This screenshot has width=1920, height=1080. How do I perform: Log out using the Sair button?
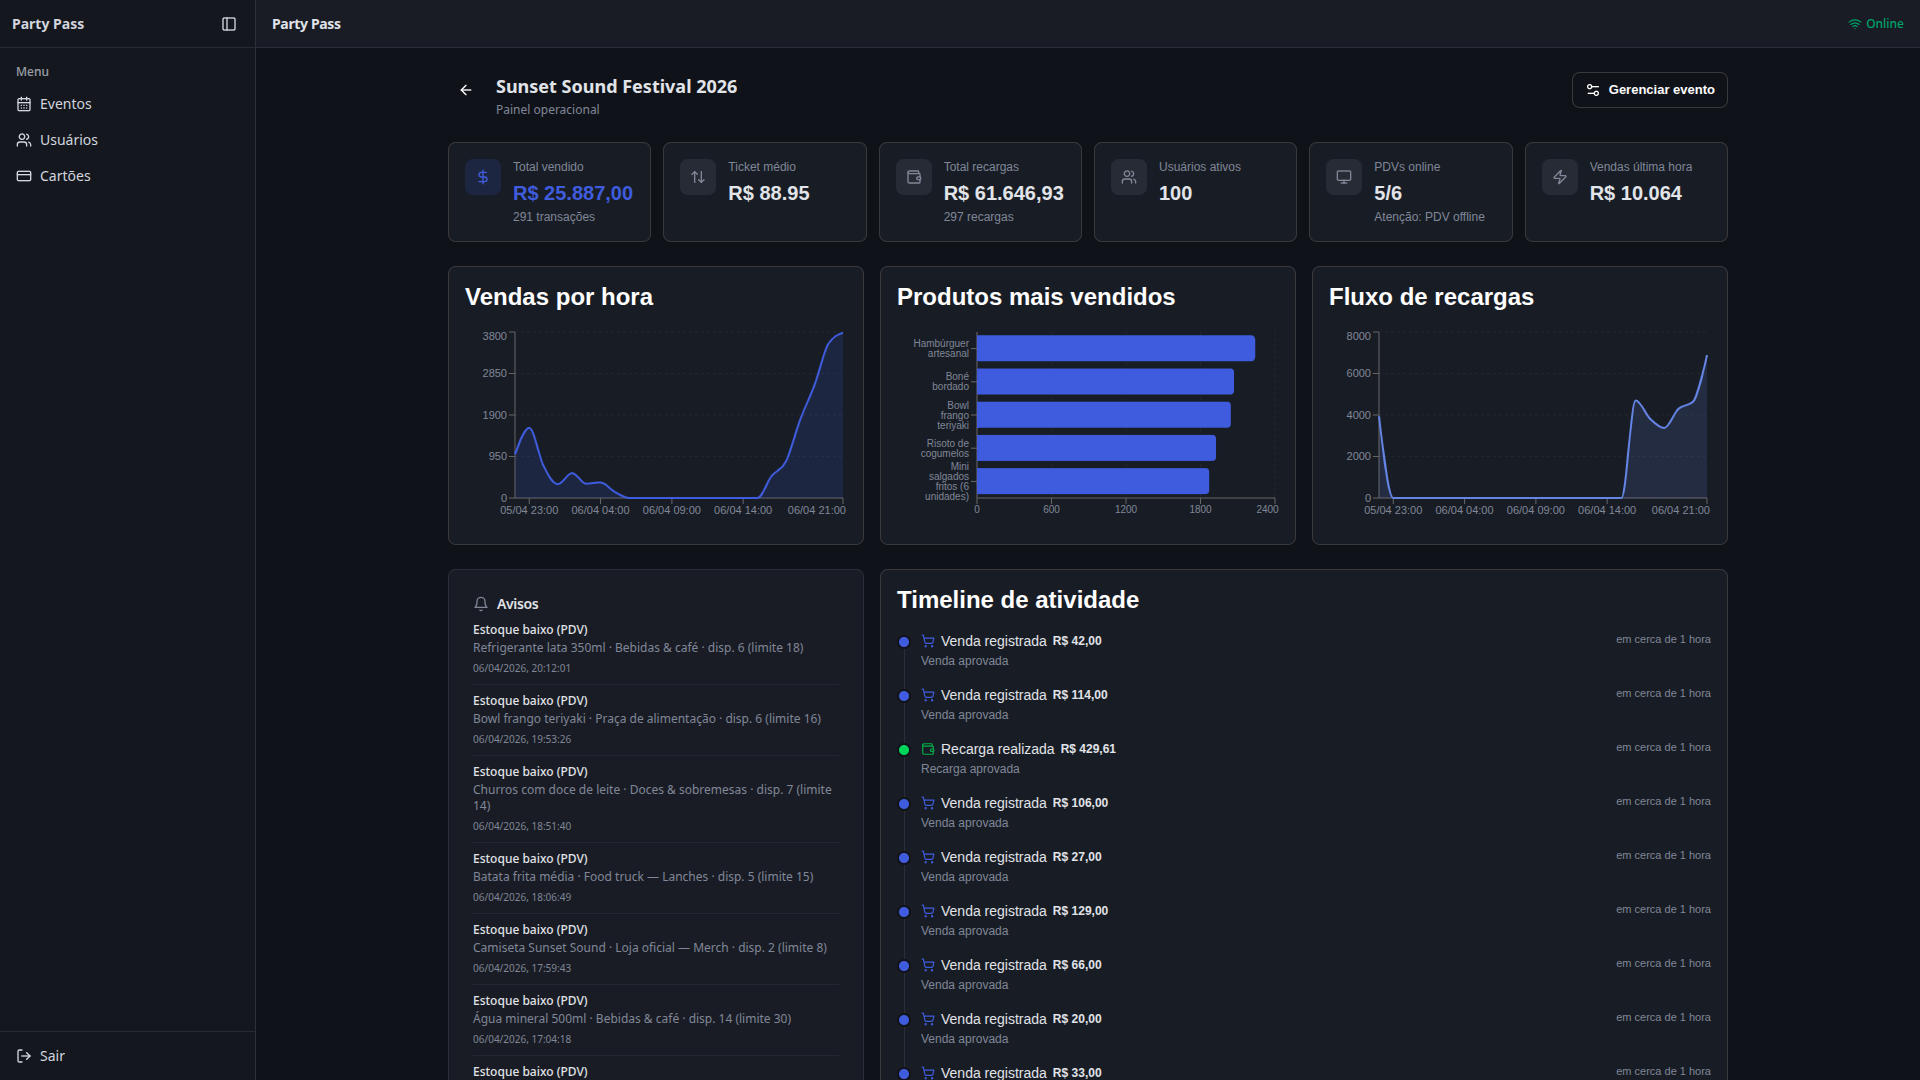(x=42, y=1056)
